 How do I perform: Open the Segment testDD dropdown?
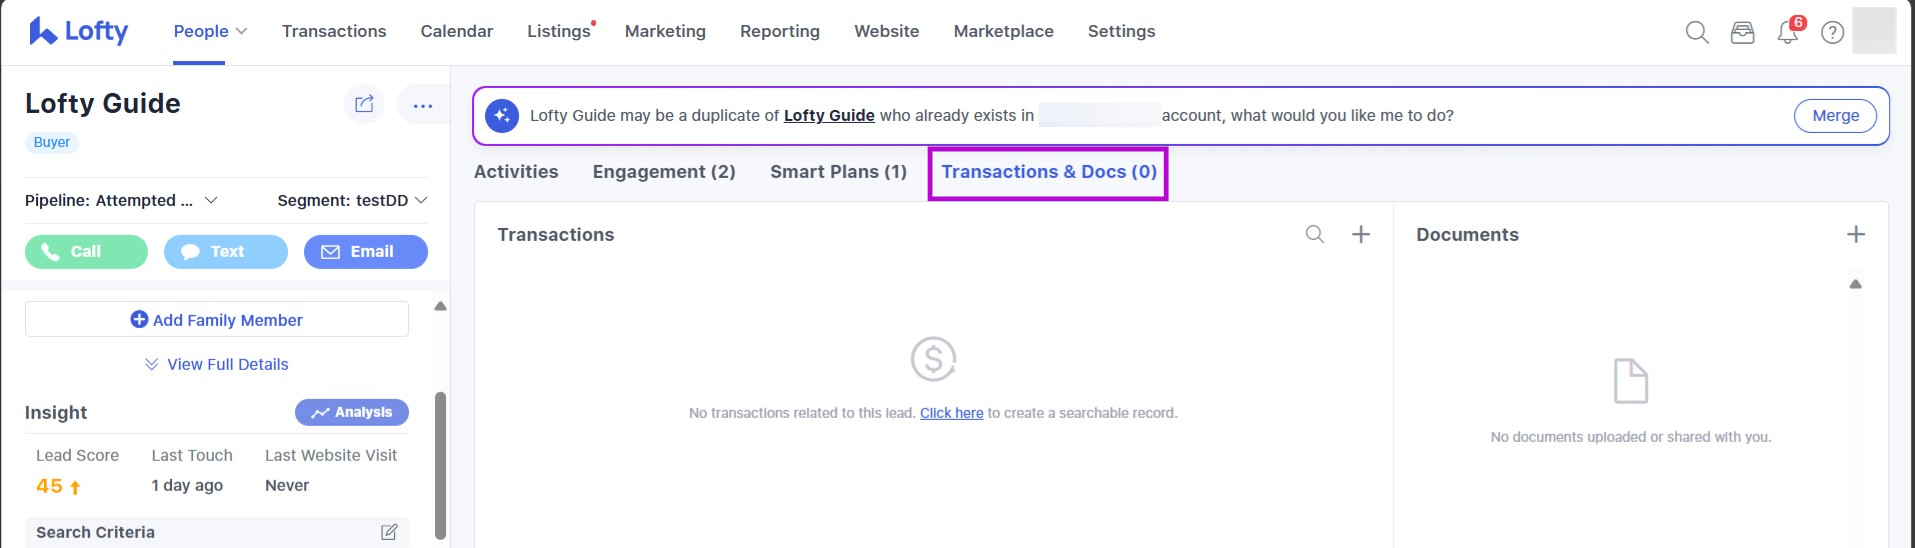pyautogui.click(x=421, y=200)
